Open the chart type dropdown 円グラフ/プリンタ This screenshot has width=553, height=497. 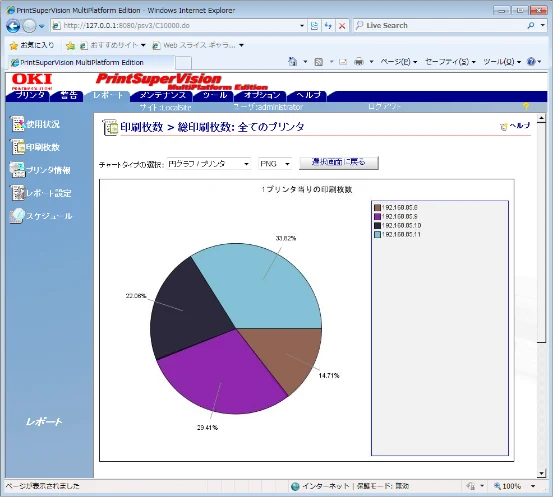(x=208, y=164)
